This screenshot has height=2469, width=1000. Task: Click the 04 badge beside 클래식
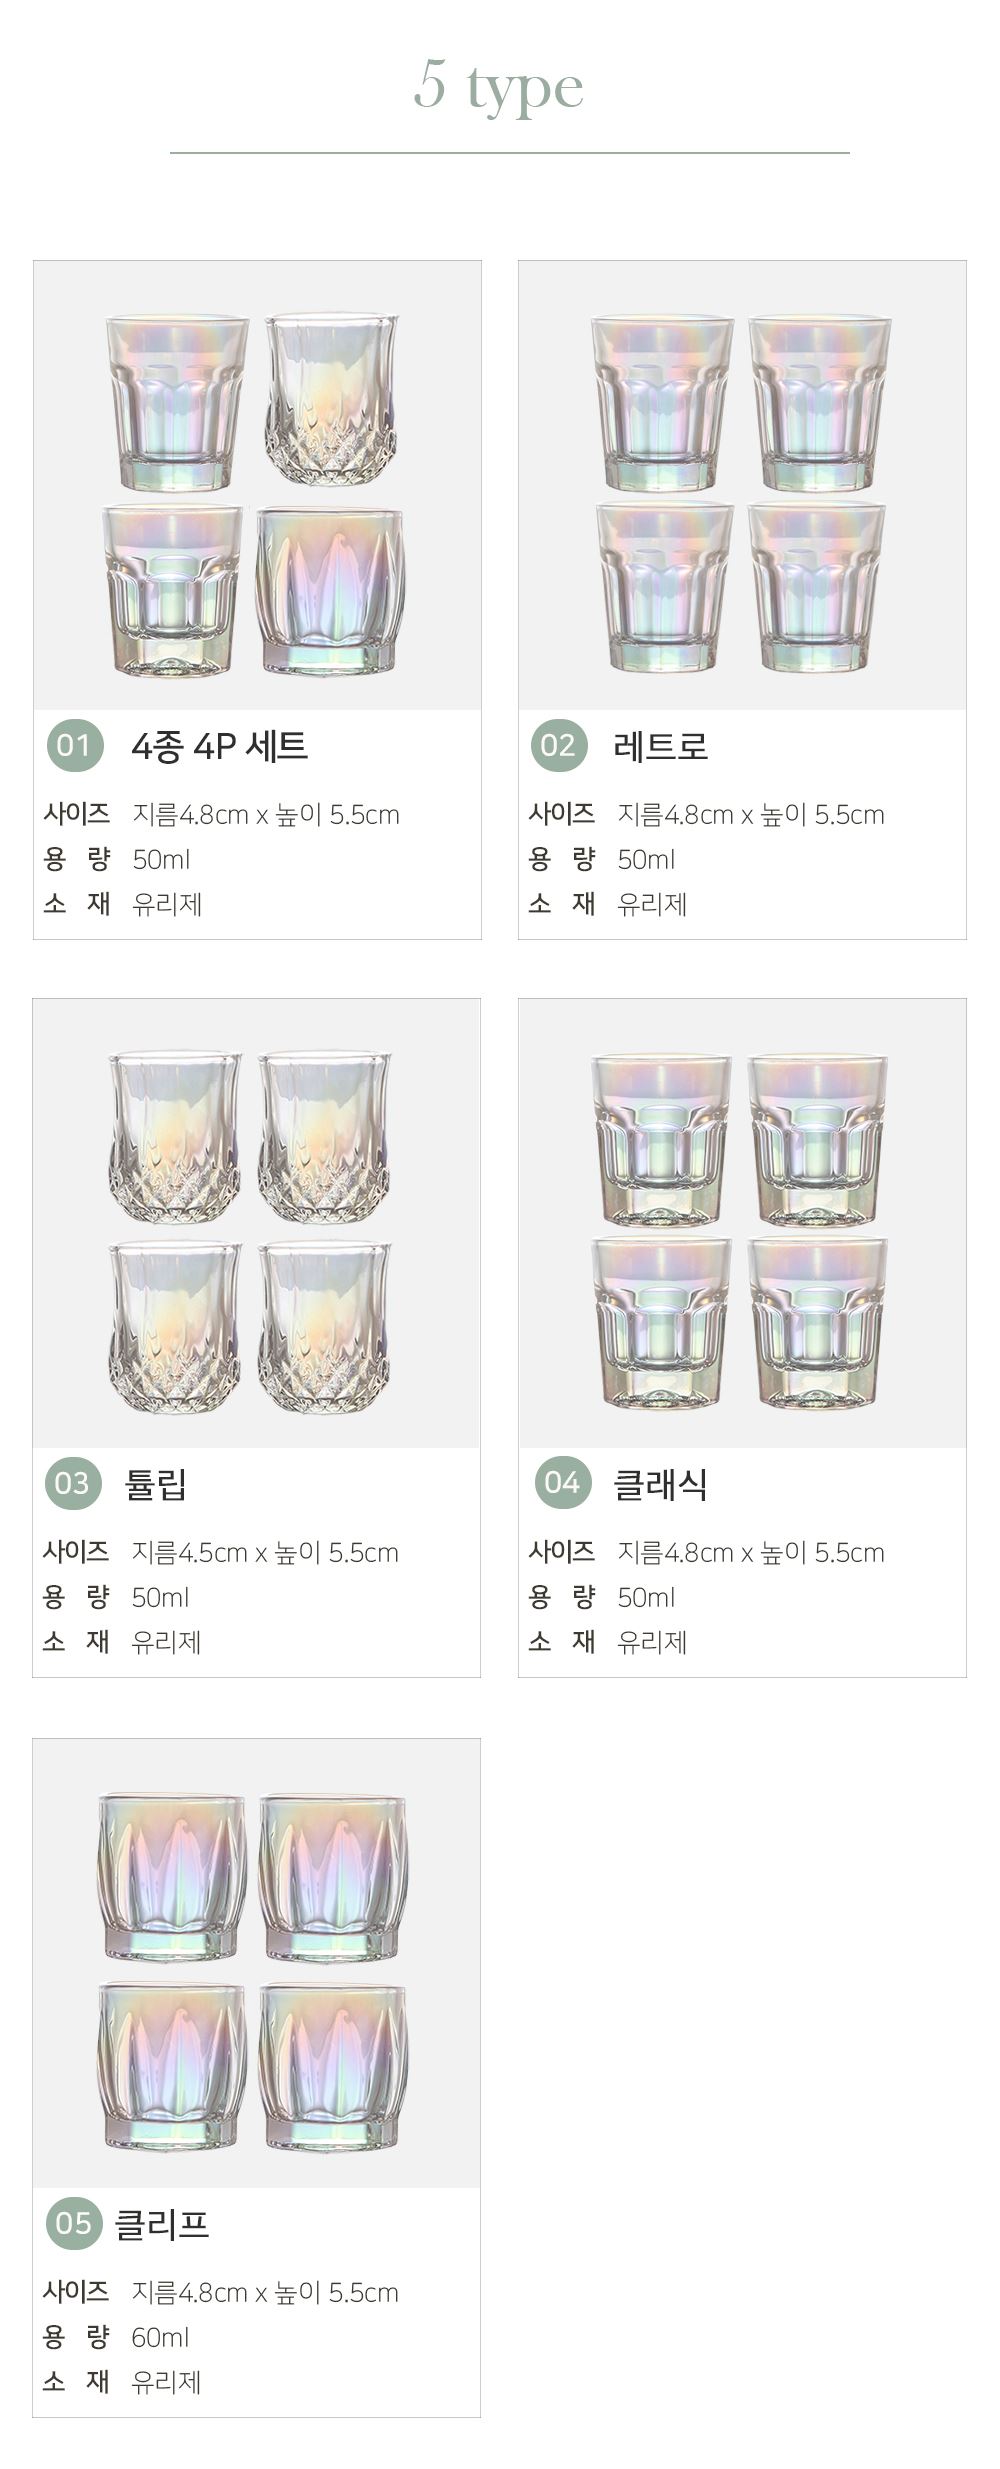pos(562,1483)
